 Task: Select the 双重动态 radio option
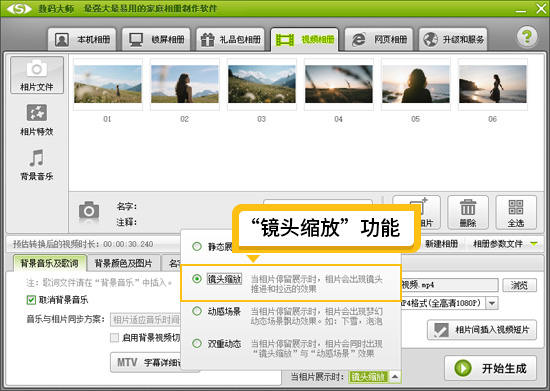[197, 343]
